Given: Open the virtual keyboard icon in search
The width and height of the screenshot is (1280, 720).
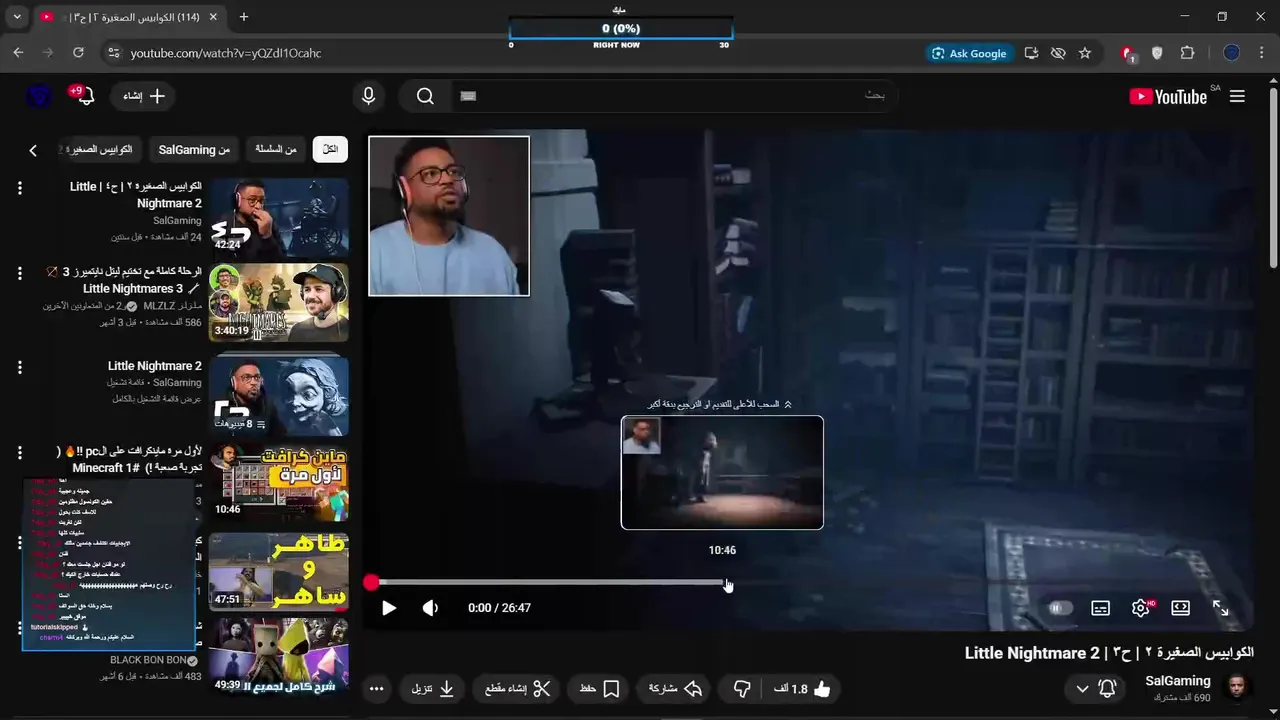Looking at the screenshot, I should click(x=468, y=96).
